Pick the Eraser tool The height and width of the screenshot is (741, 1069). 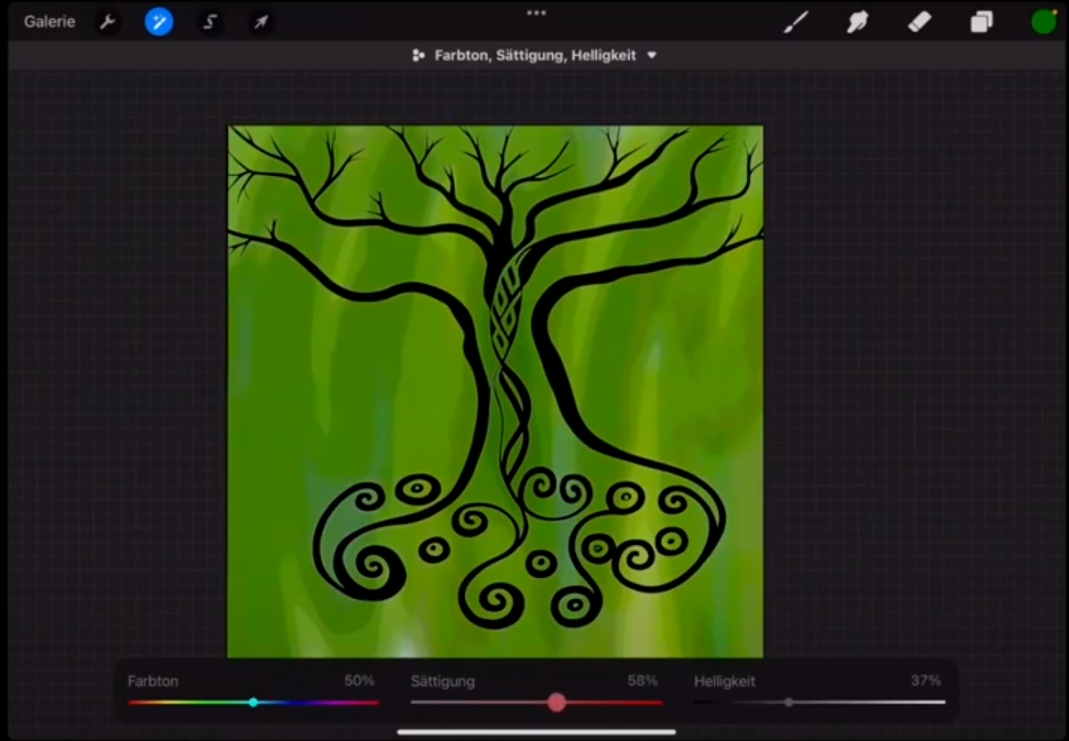click(919, 22)
